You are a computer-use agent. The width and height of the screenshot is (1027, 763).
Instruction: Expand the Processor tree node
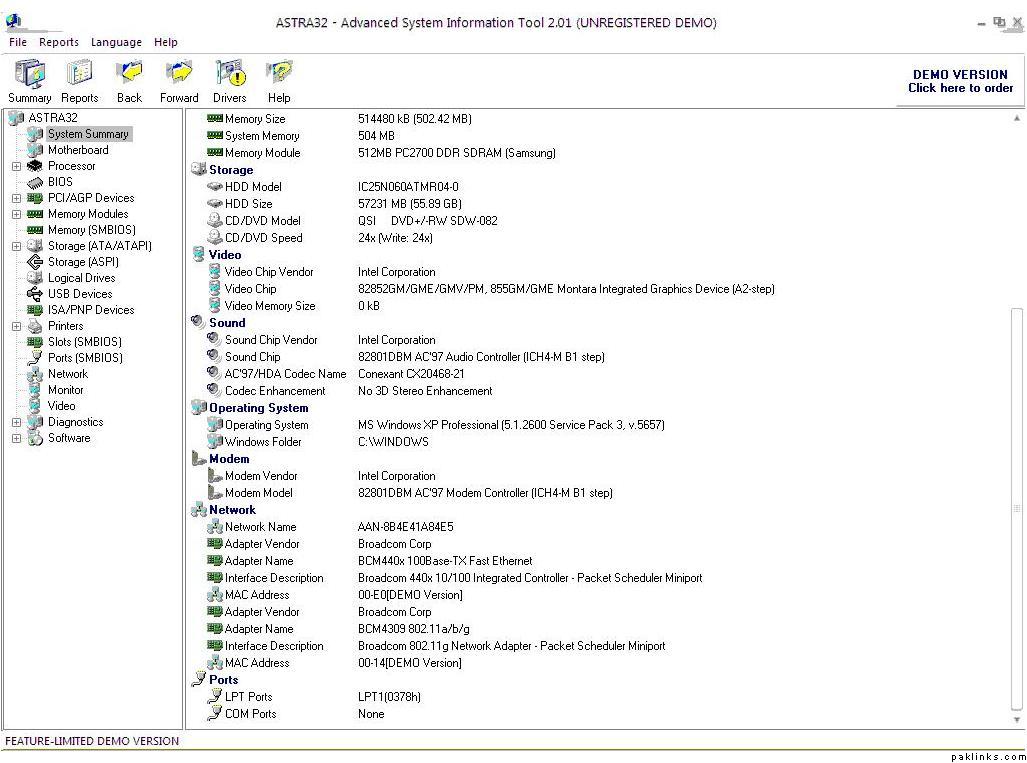pos(16,166)
